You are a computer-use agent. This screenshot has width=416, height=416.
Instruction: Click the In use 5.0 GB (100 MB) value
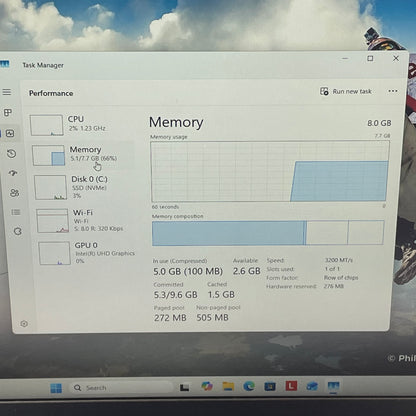pos(188,271)
